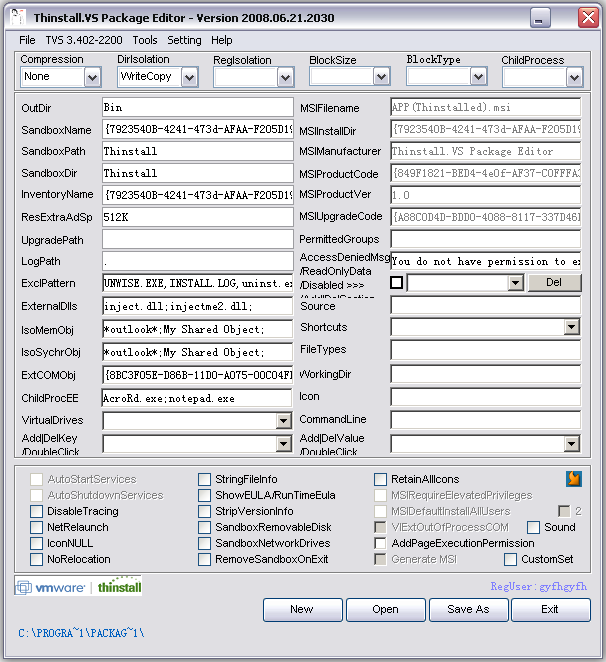
Task: Click the AccessDeniedMsg text field
Action: point(486,261)
